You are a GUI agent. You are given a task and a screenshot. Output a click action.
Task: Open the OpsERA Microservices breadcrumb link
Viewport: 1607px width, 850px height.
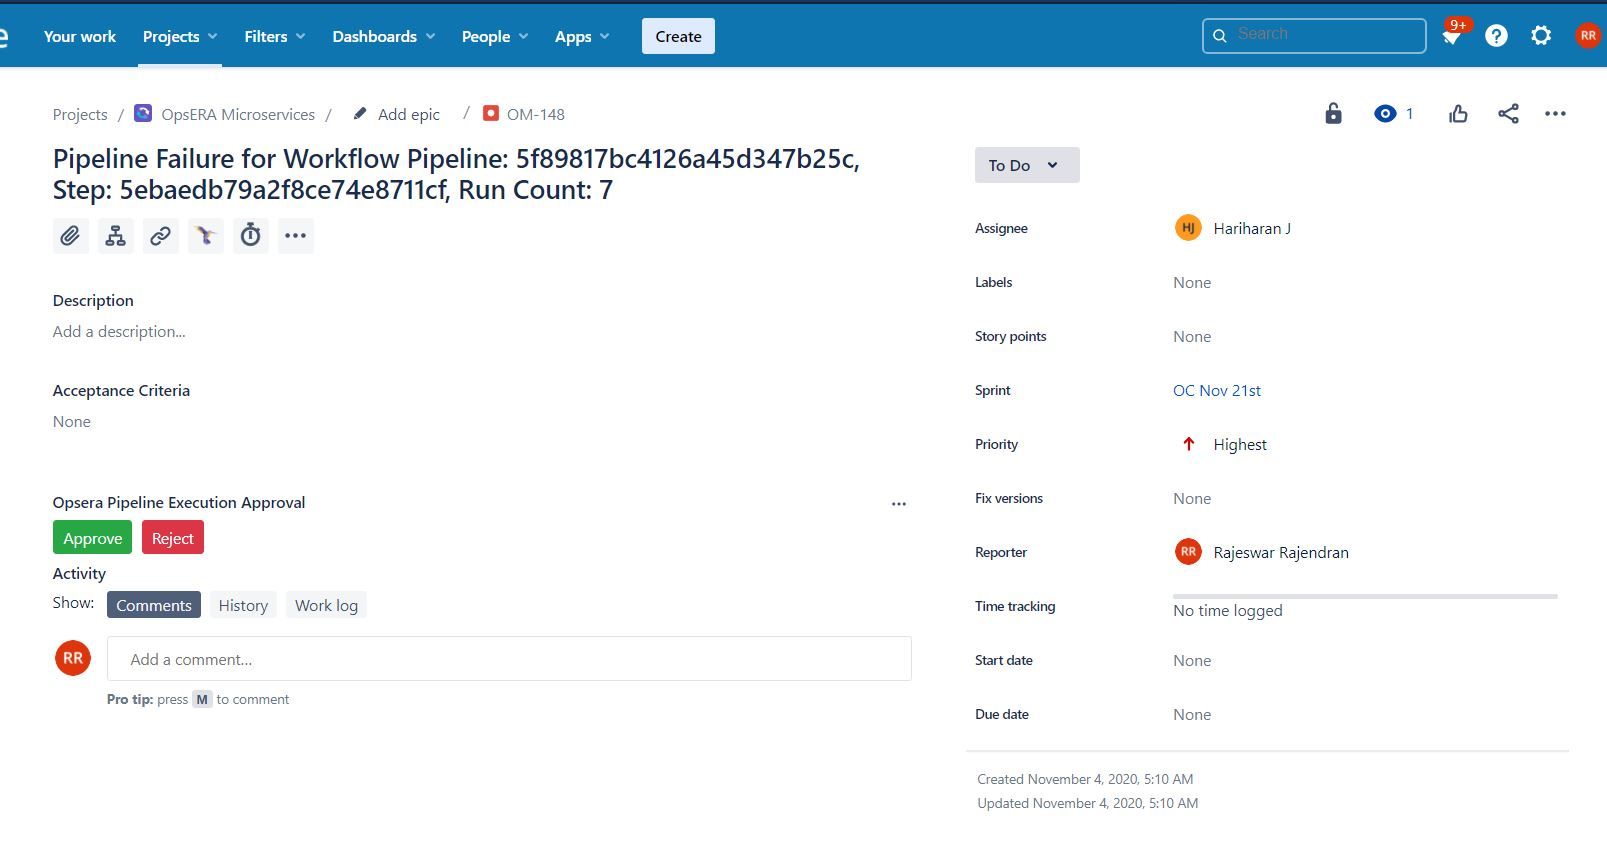[238, 114]
